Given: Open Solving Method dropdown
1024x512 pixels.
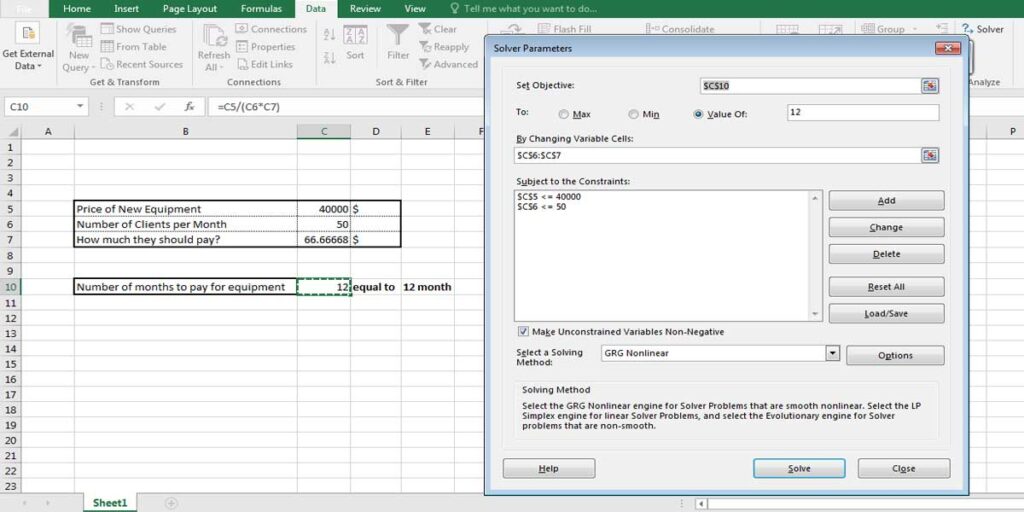Looking at the screenshot, I should (x=832, y=353).
